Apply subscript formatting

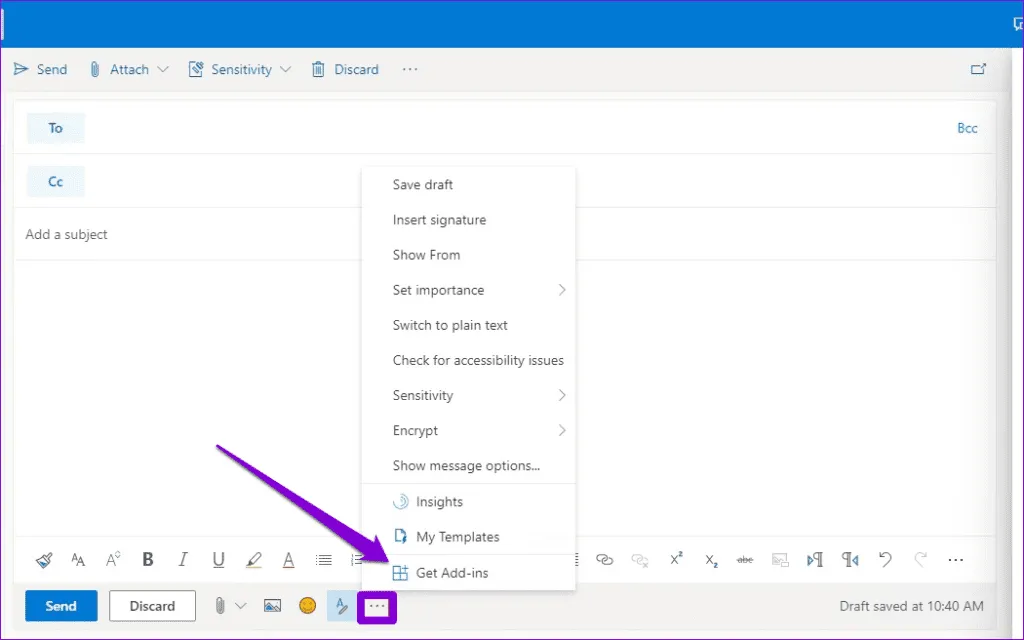point(711,560)
